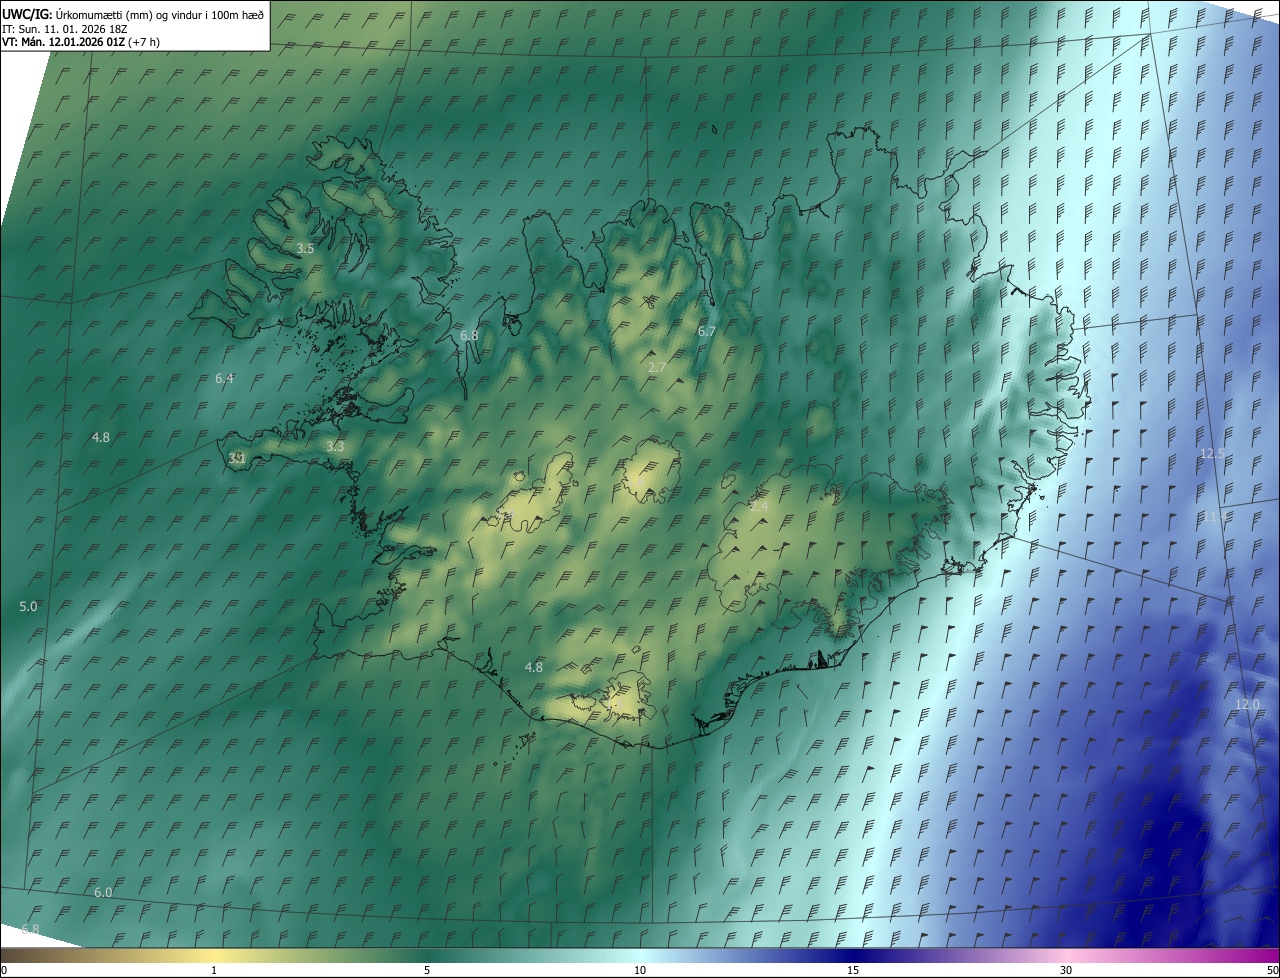Click the 'UWC/IG:' label in the header box

tap(27, 14)
